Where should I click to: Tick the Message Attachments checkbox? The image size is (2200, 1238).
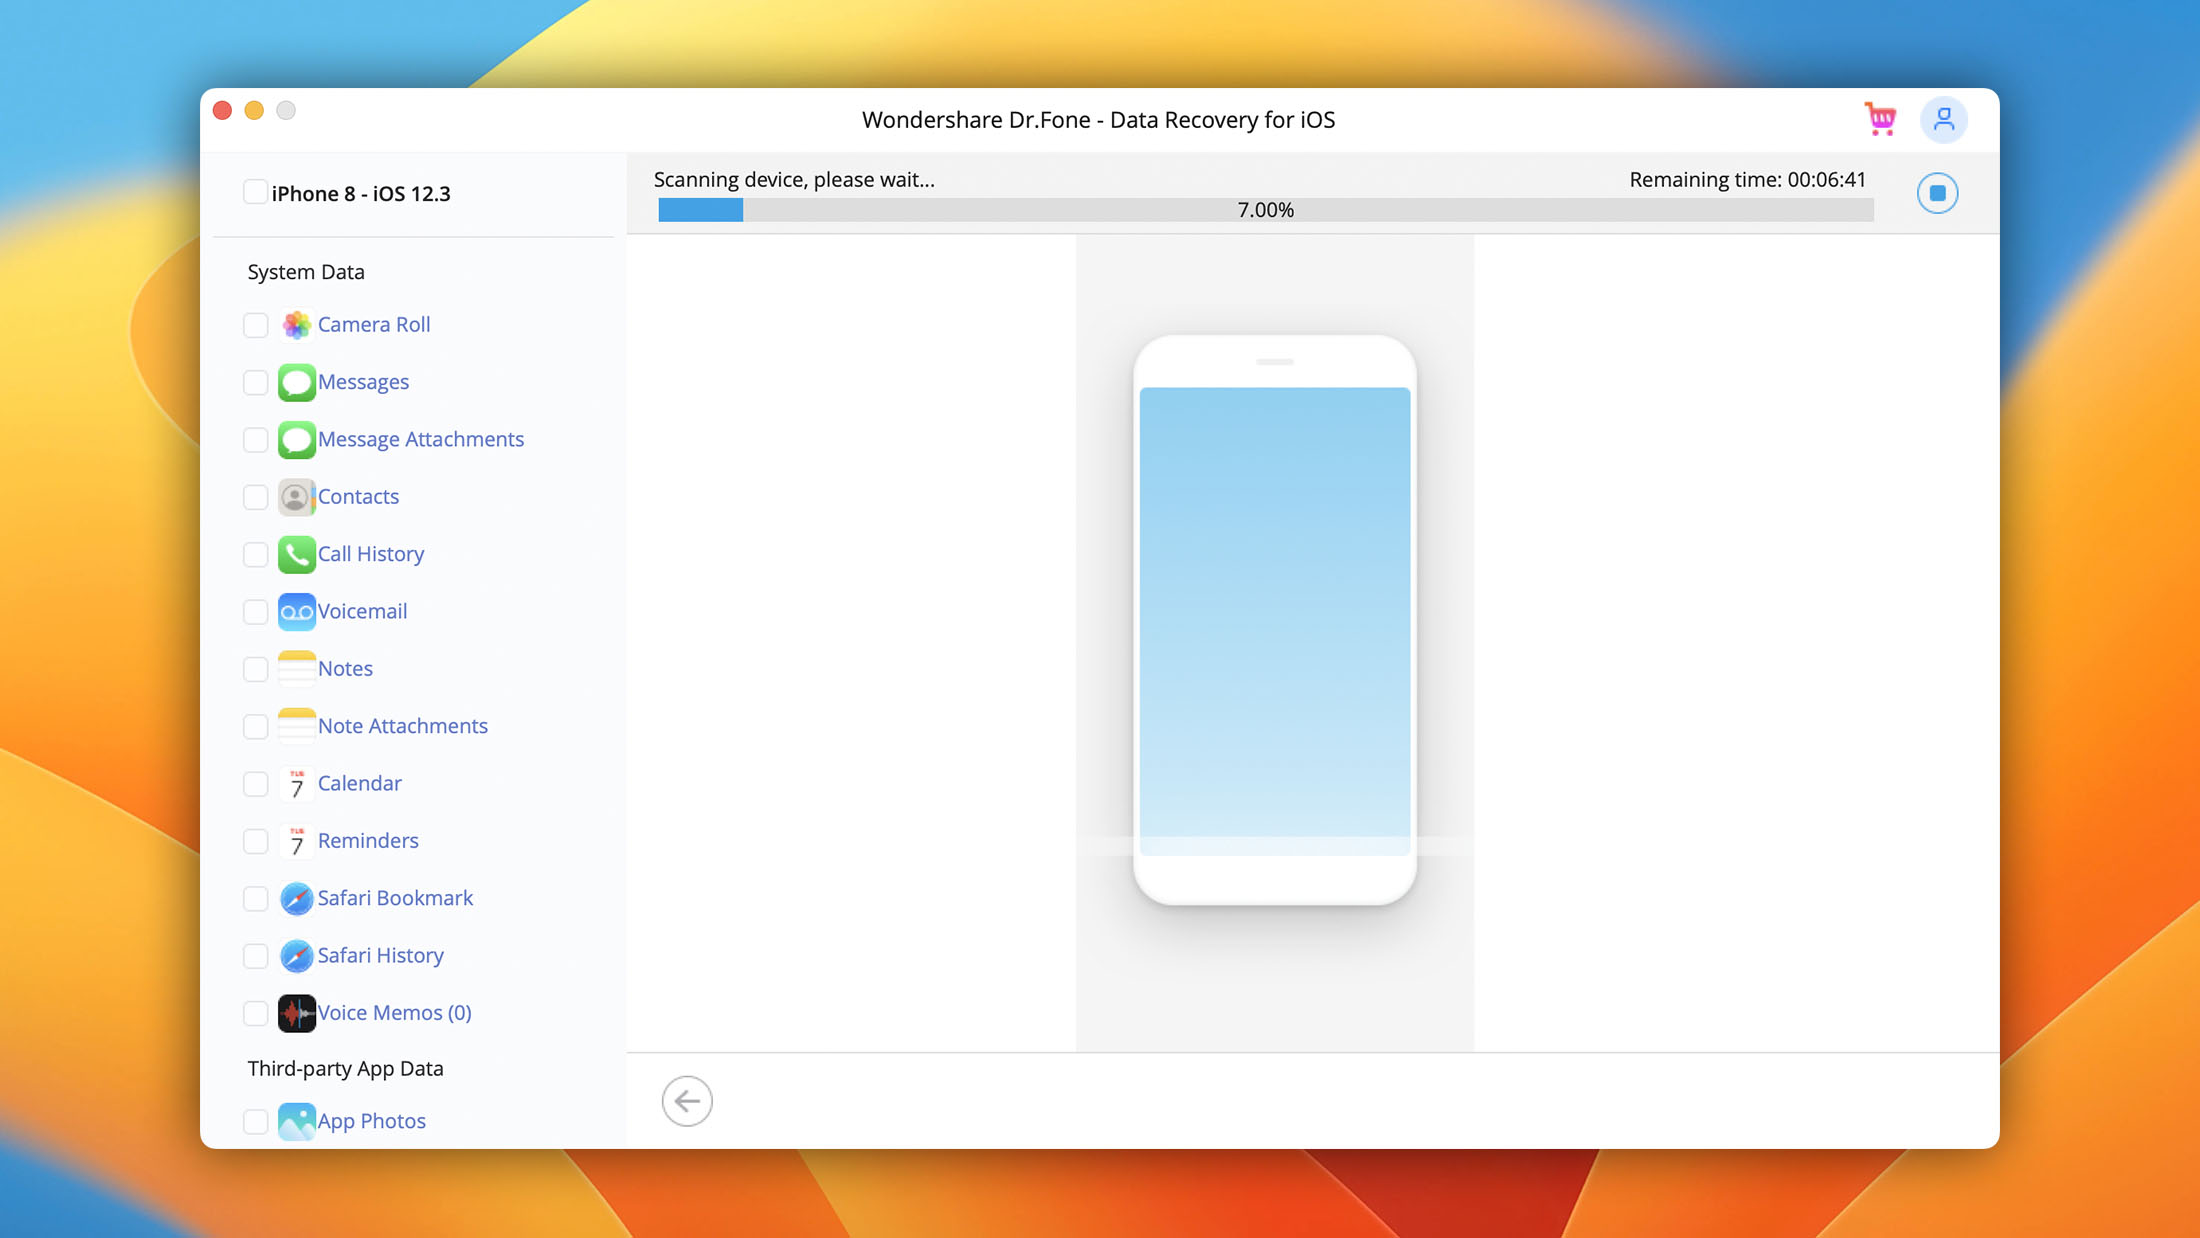click(255, 440)
